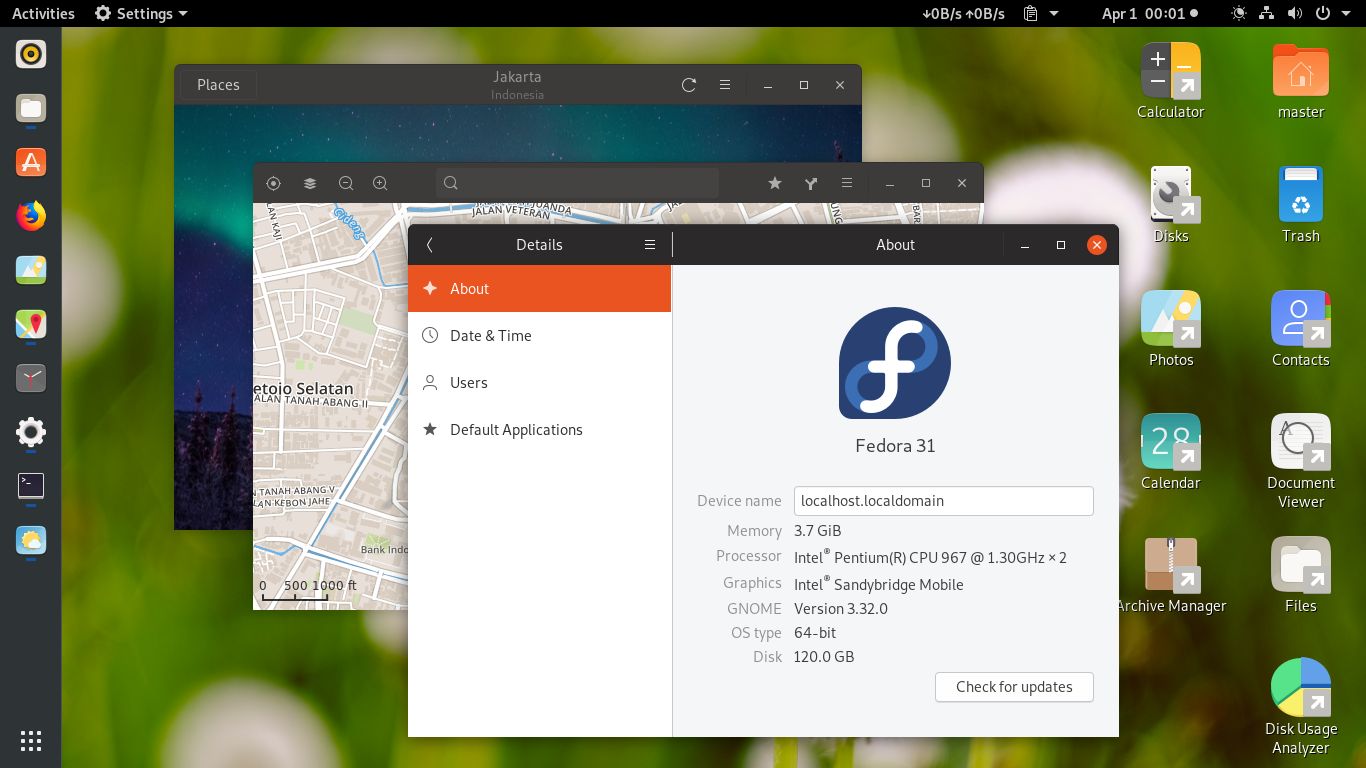Zoom out on the Jakarta map
The width and height of the screenshot is (1366, 768).
coord(345,183)
